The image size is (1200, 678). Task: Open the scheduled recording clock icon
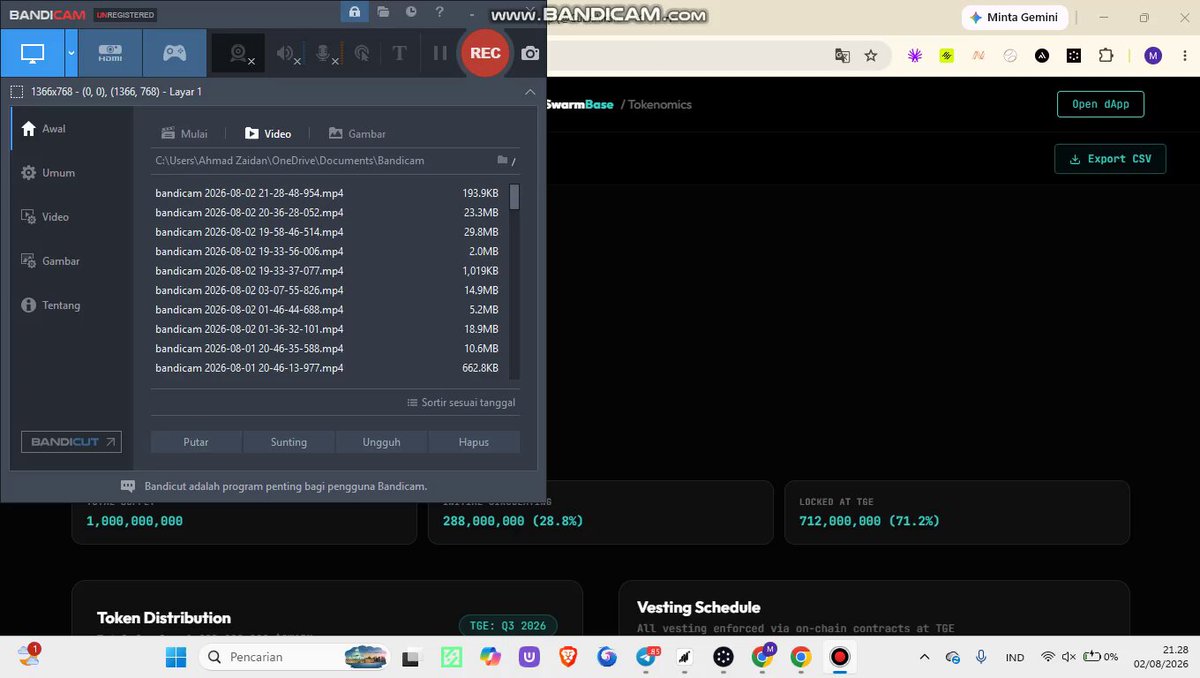(x=411, y=12)
